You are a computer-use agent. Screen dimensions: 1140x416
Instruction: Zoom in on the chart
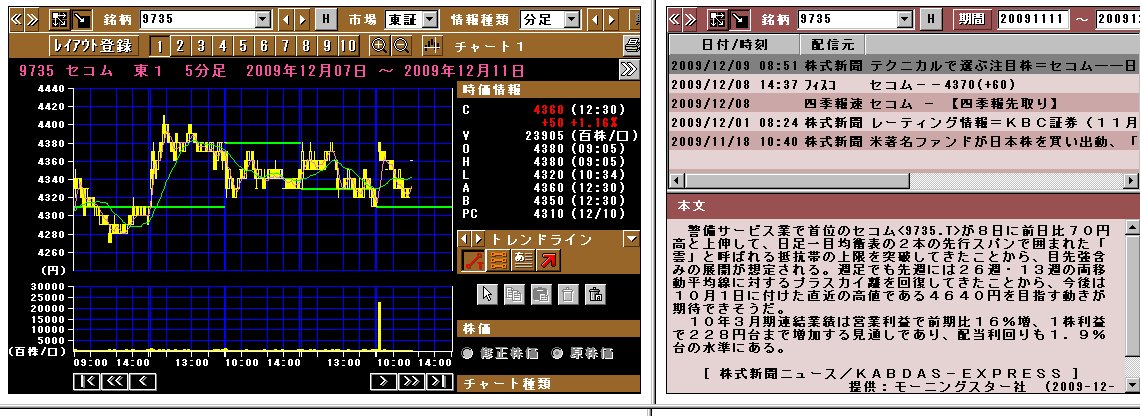(x=379, y=46)
